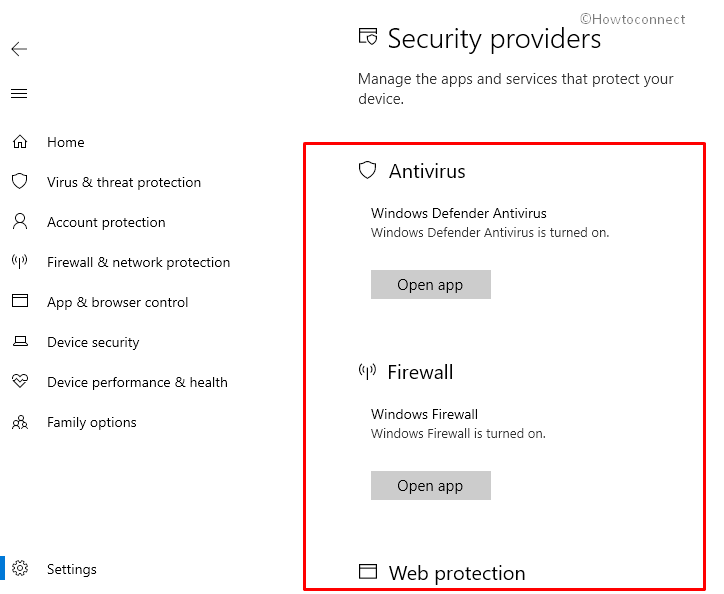Click the Account protection person icon
Screen dimensions: 724x594
19,222
